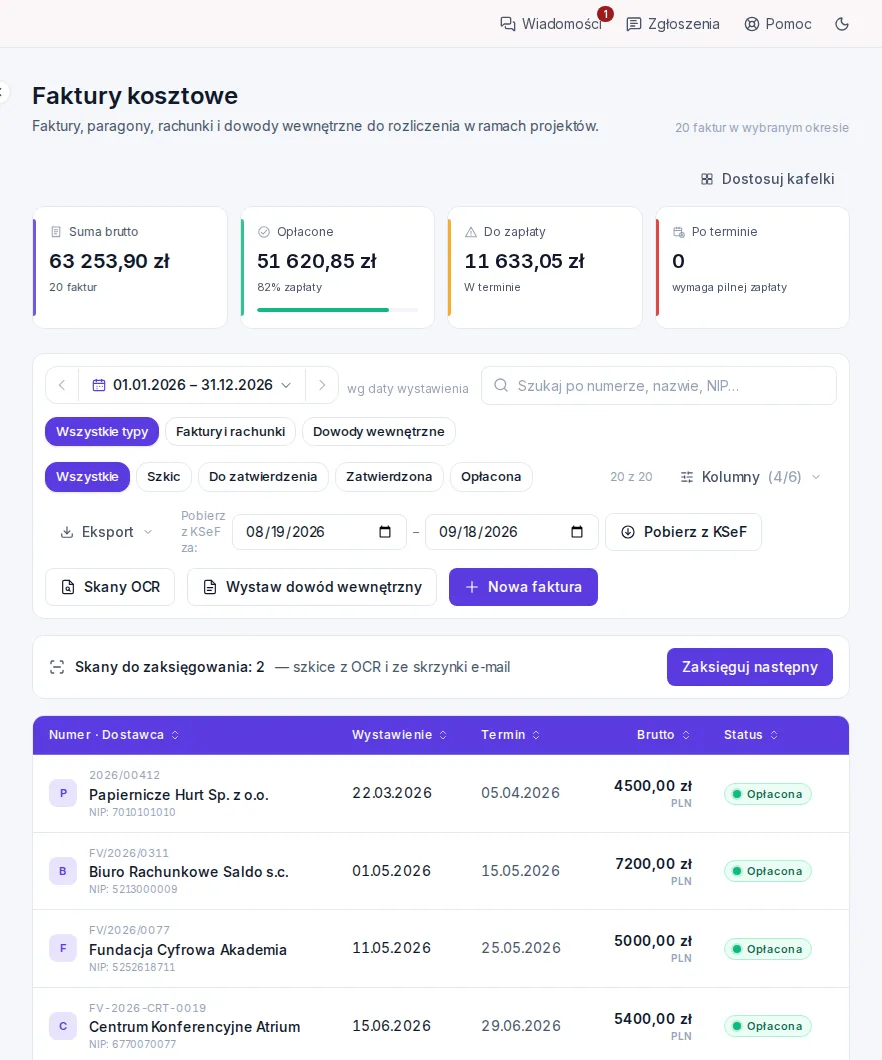Open calendar picker for 08/19/2026 date
This screenshot has height=1060, width=882.
click(385, 532)
